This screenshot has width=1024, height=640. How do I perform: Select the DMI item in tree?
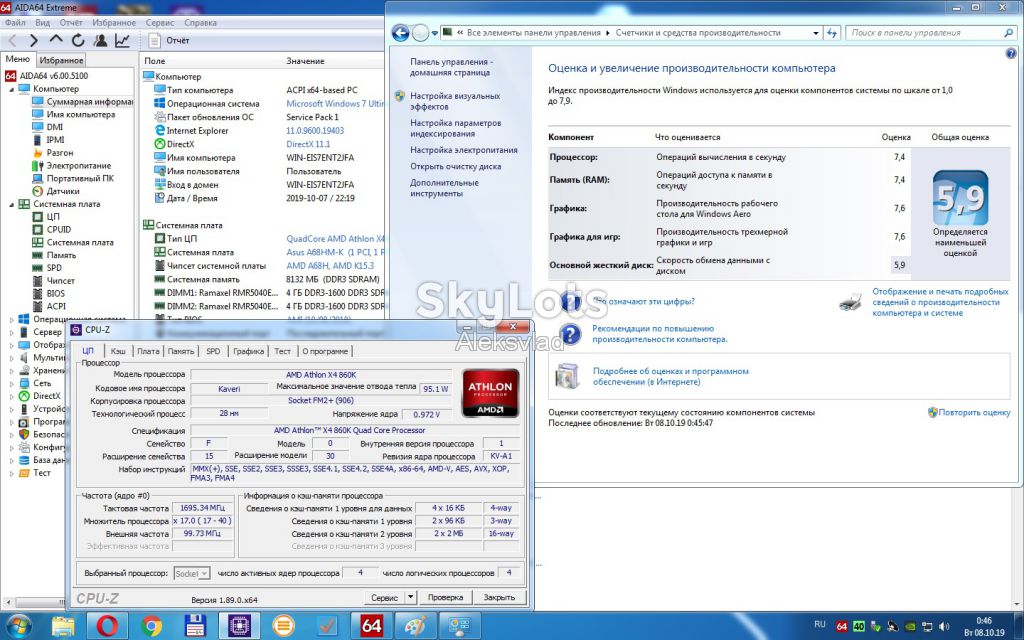[48, 127]
